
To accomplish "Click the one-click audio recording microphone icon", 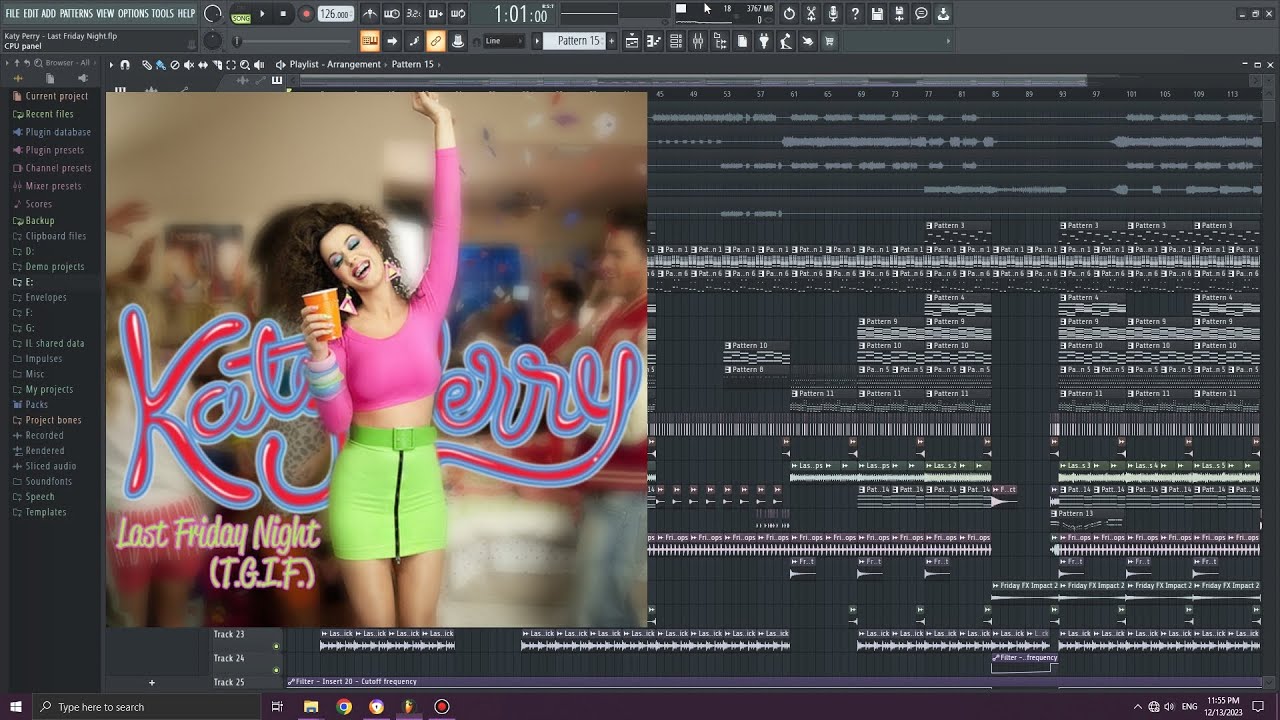I will pos(833,14).
